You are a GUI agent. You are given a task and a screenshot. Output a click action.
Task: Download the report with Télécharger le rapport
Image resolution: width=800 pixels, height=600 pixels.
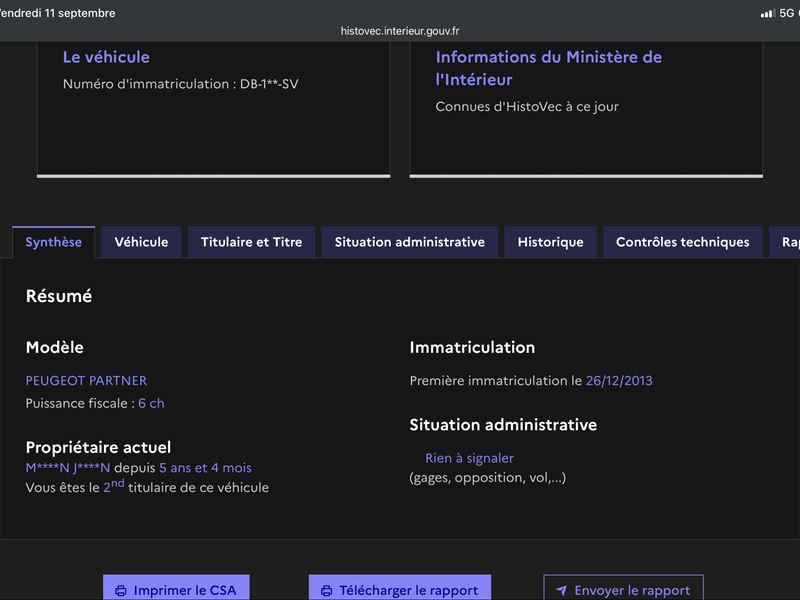[399, 588]
